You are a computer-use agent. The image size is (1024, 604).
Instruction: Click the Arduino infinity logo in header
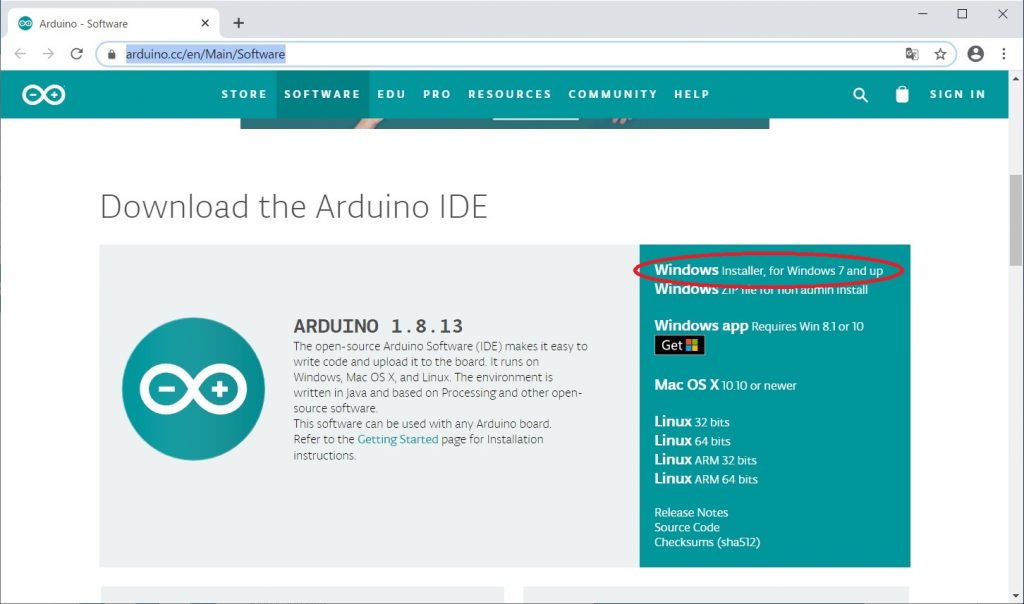pyautogui.click(x=43, y=94)
